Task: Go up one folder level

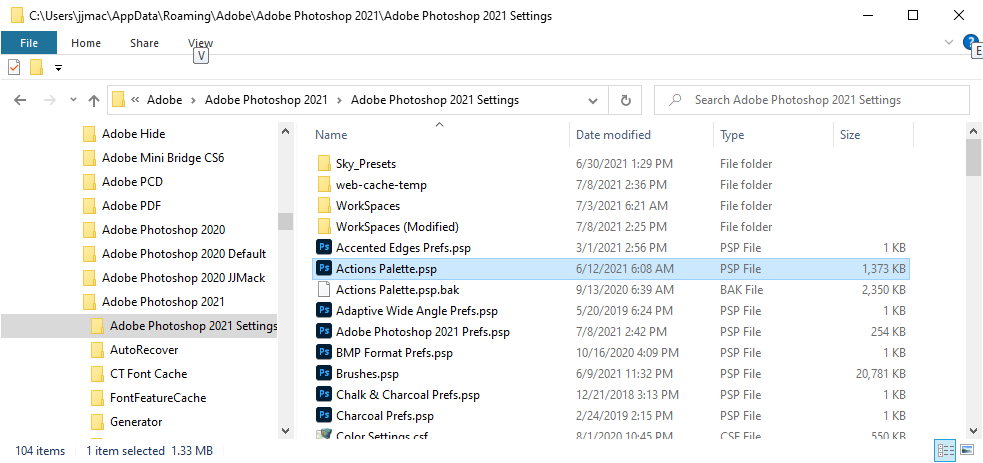Action: (x=94, y=100)
